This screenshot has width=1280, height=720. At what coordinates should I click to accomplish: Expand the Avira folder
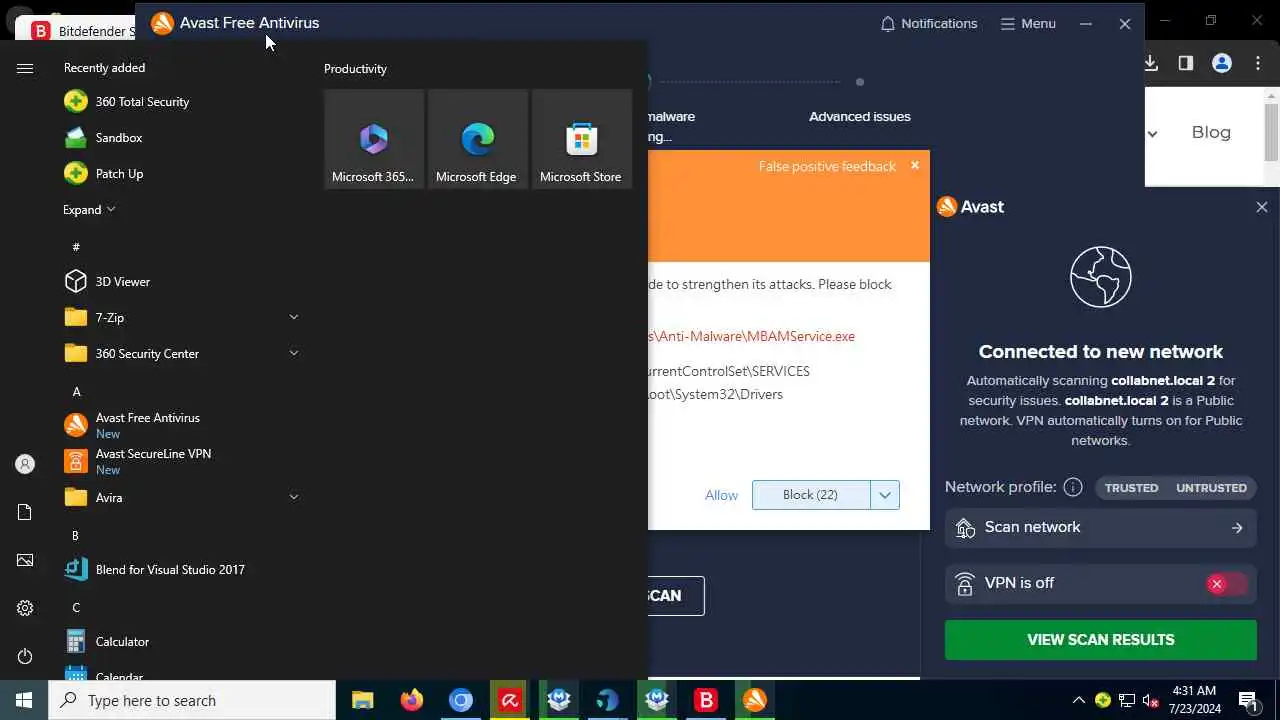pyautogui.click(x=180, y=497)
